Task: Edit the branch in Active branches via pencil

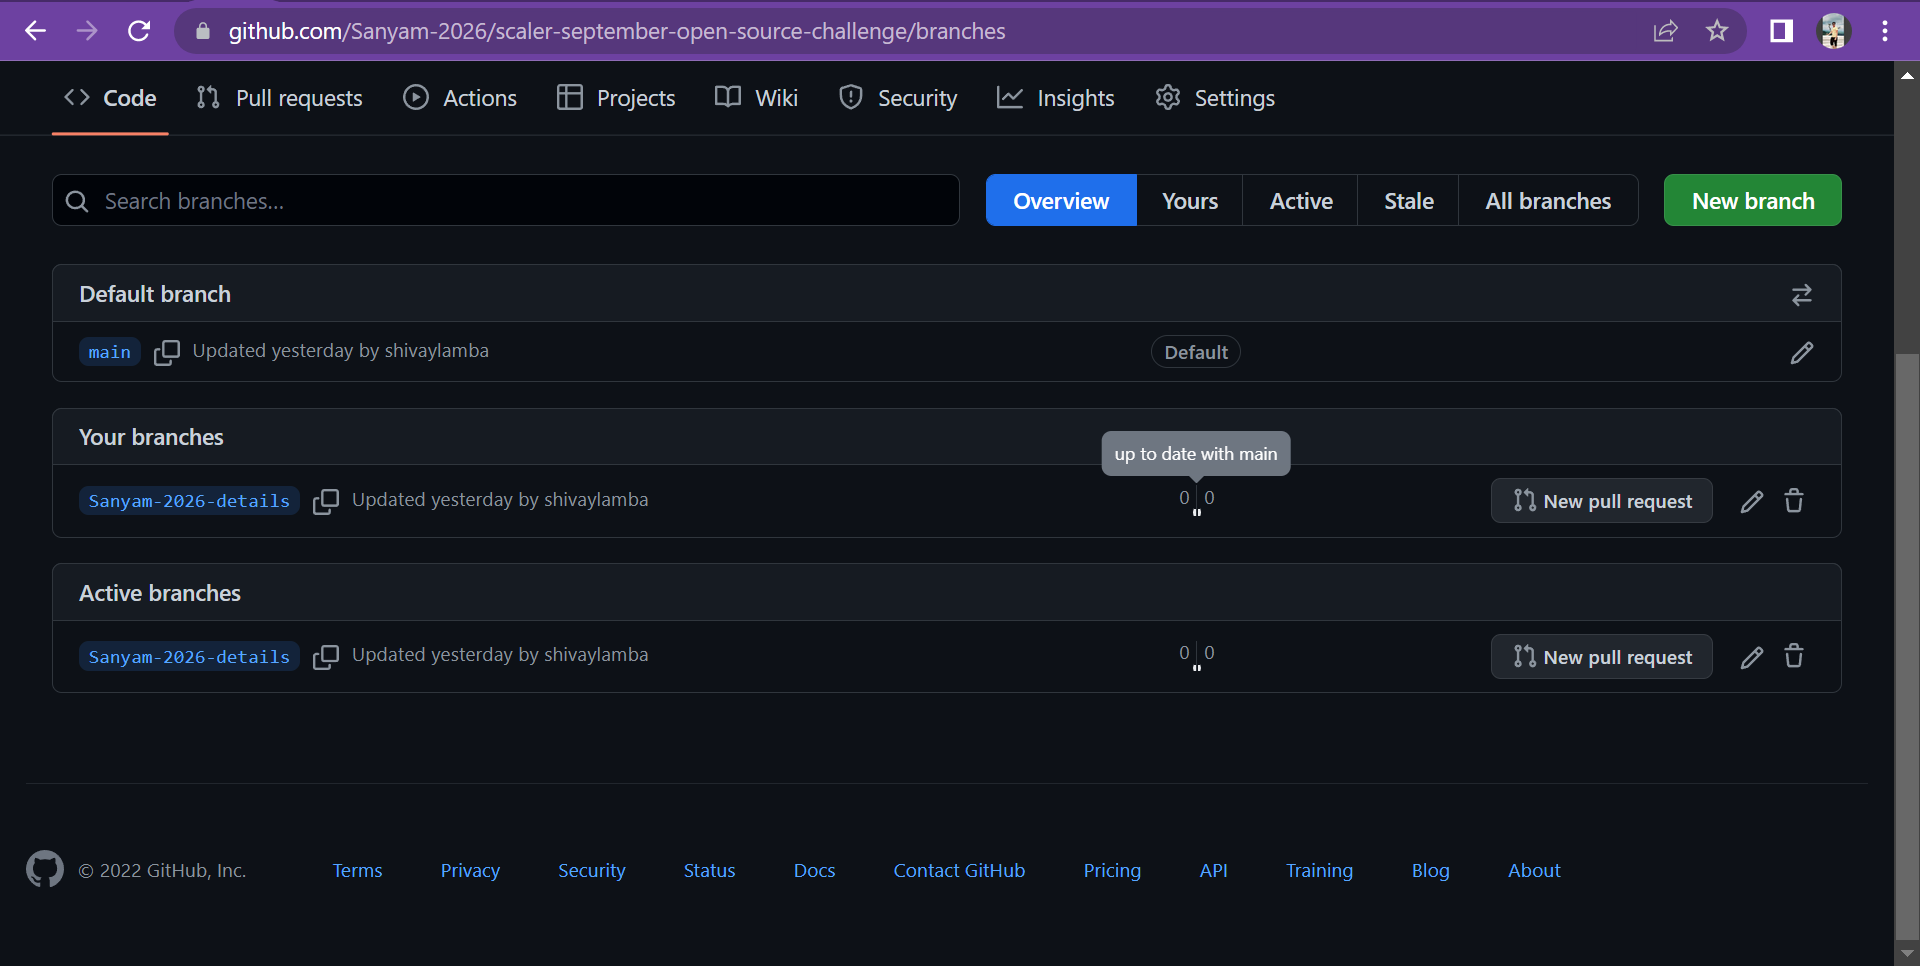Action: click(x=1752, y=656)
